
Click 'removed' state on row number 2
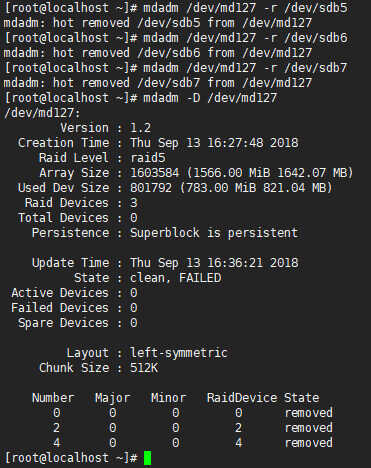[x=308, y=428]
